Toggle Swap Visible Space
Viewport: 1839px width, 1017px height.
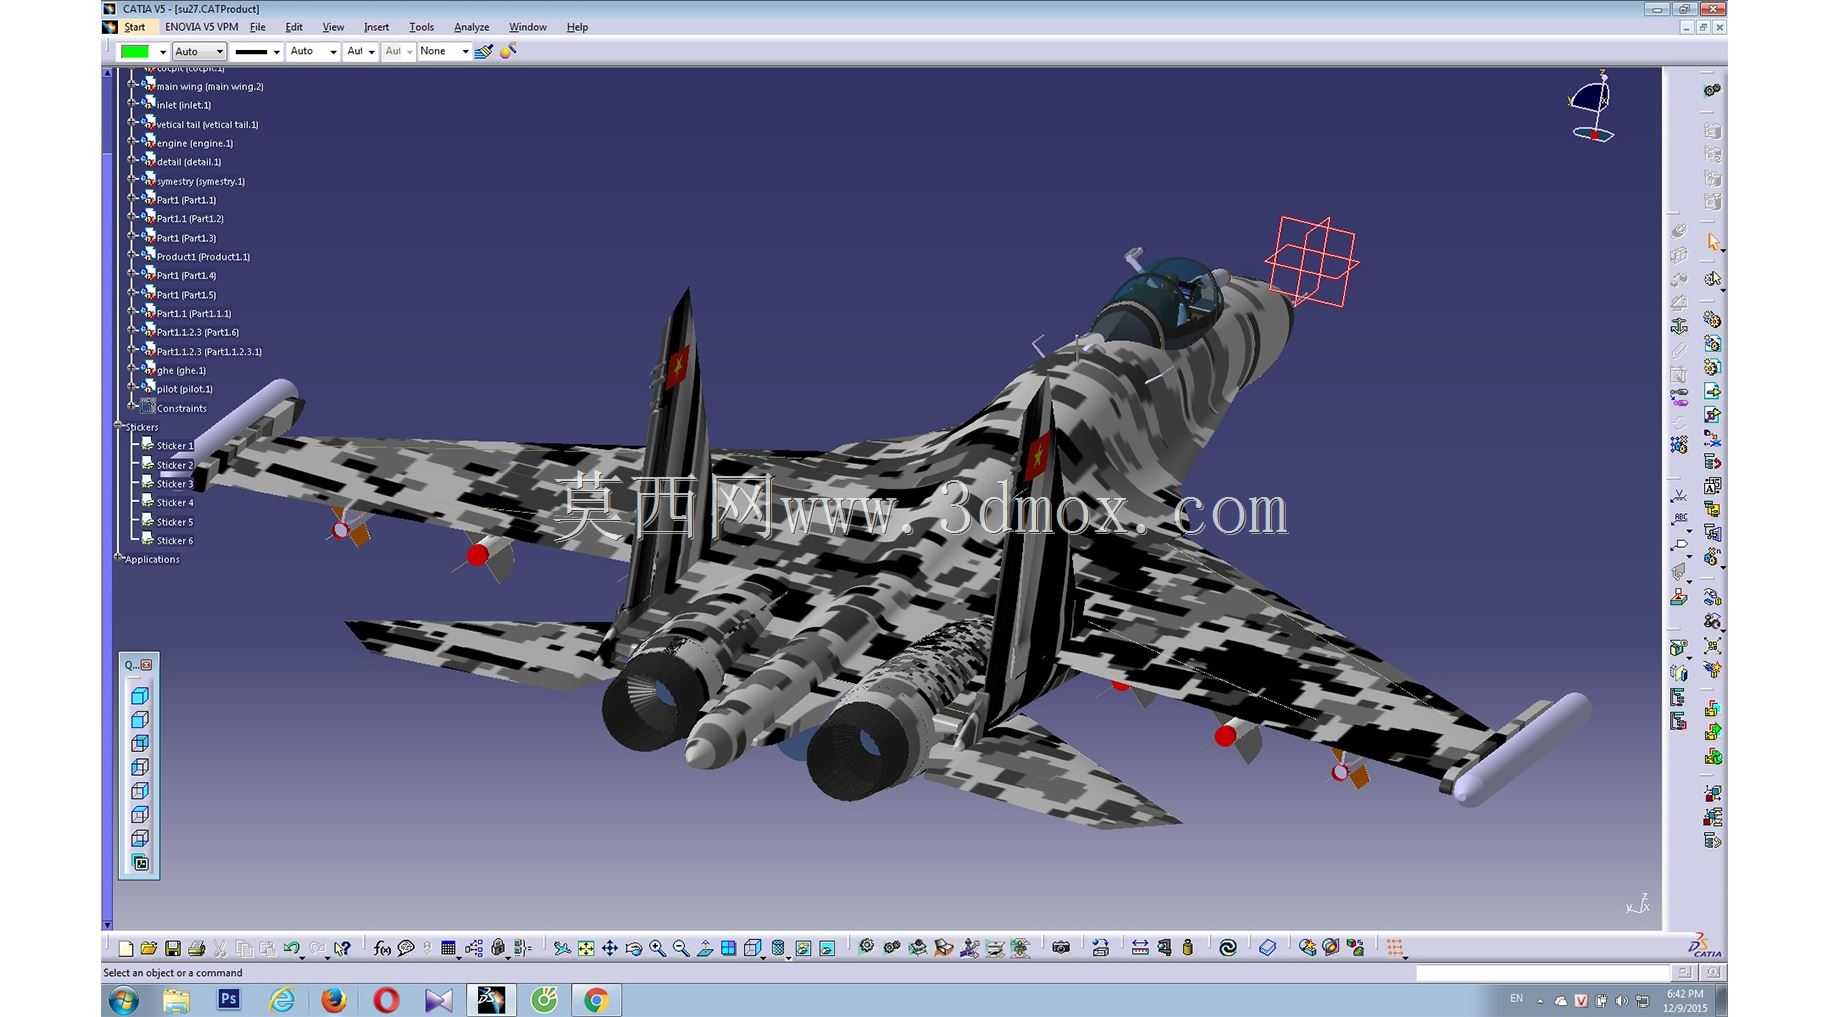pos(827,948)
